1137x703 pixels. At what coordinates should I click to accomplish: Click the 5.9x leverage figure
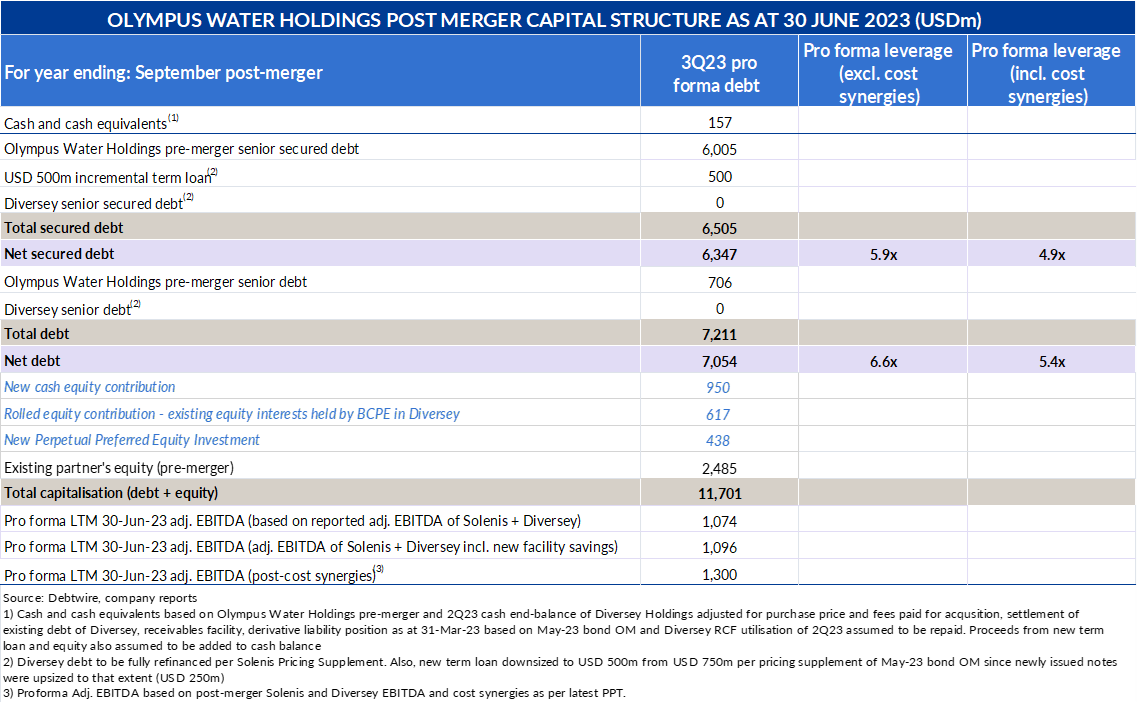click(x=883, y=255)
